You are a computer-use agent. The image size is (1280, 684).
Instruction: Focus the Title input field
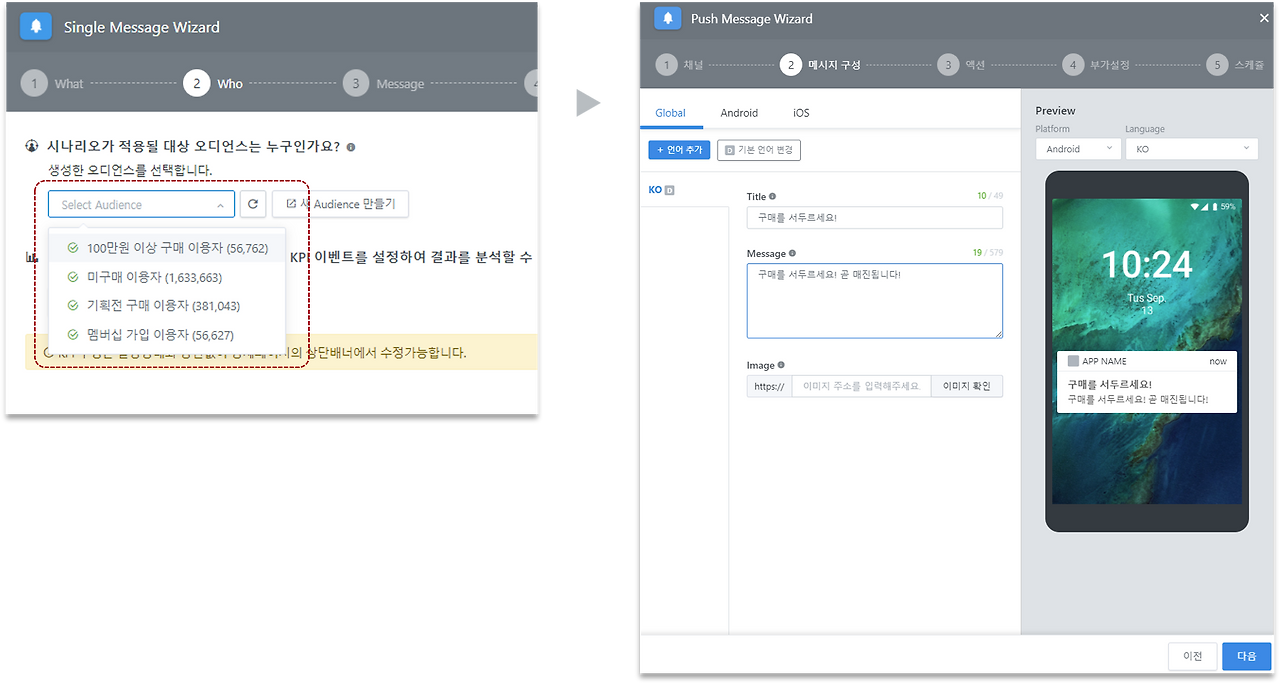[x=874, y=218]
